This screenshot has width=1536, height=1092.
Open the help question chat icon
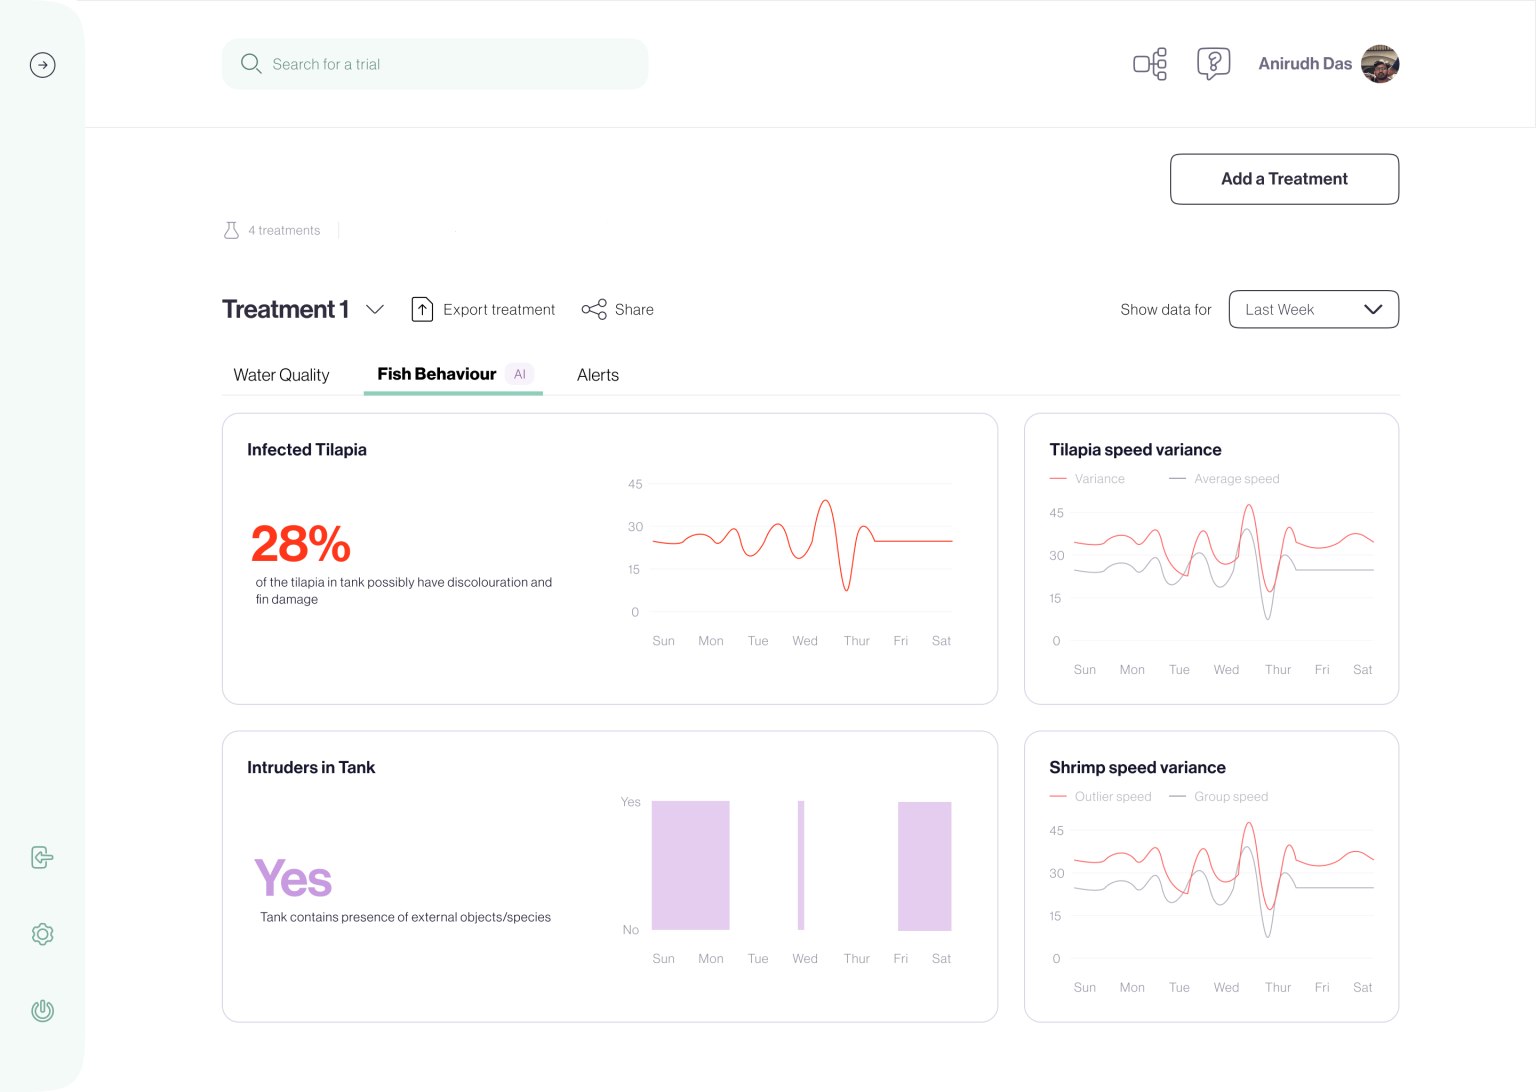1213,64
